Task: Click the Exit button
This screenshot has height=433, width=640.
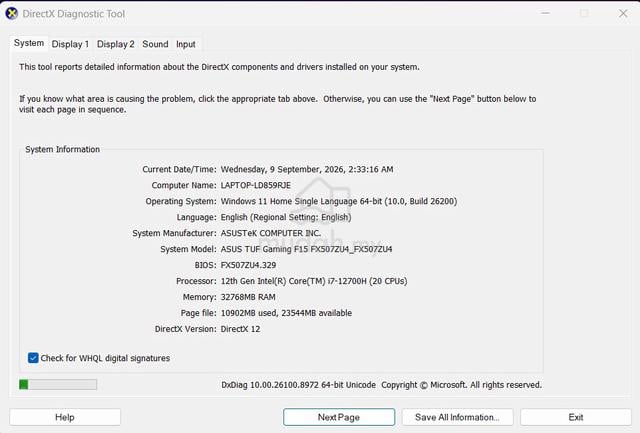Action: (x=576, y=417)
